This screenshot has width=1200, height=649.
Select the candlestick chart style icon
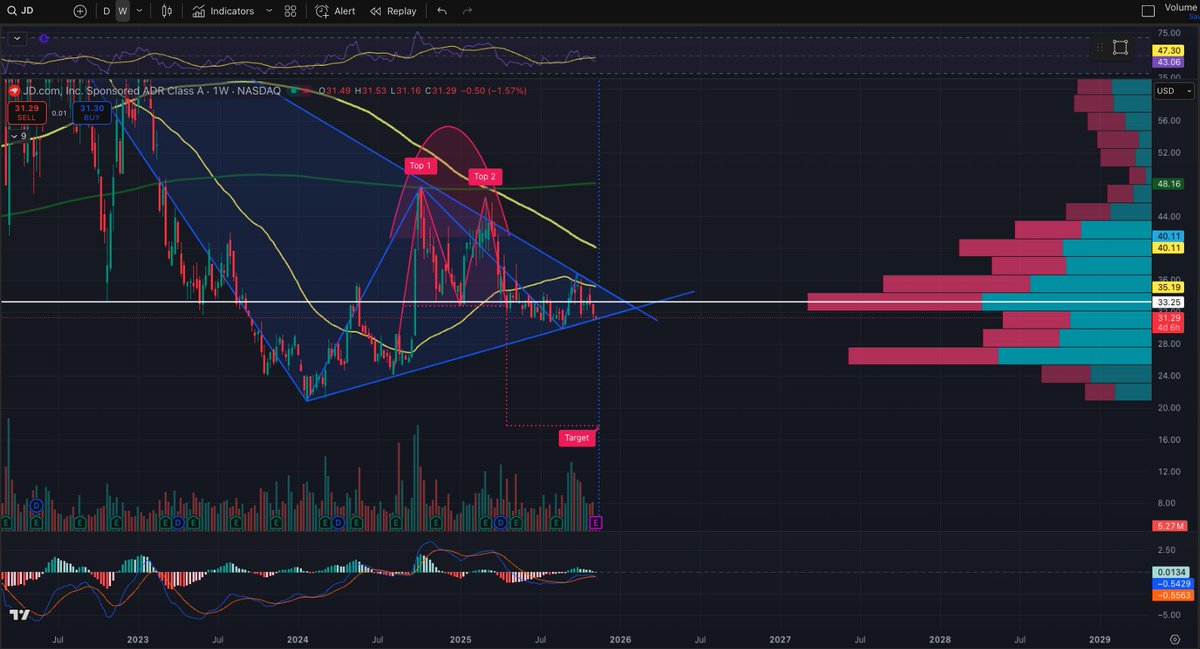(x=166, y=11)
